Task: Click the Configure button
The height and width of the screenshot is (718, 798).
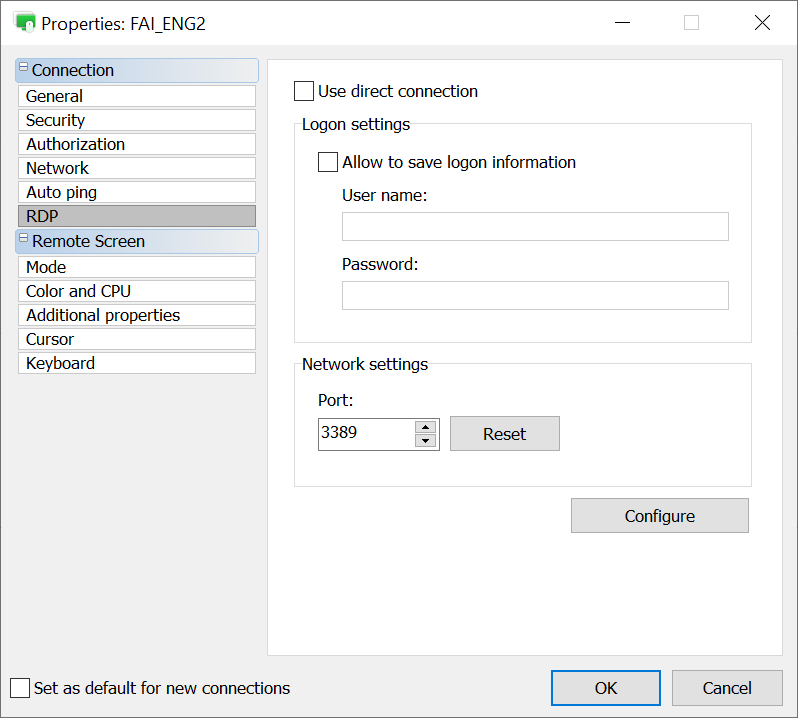Action: (659, 516)
